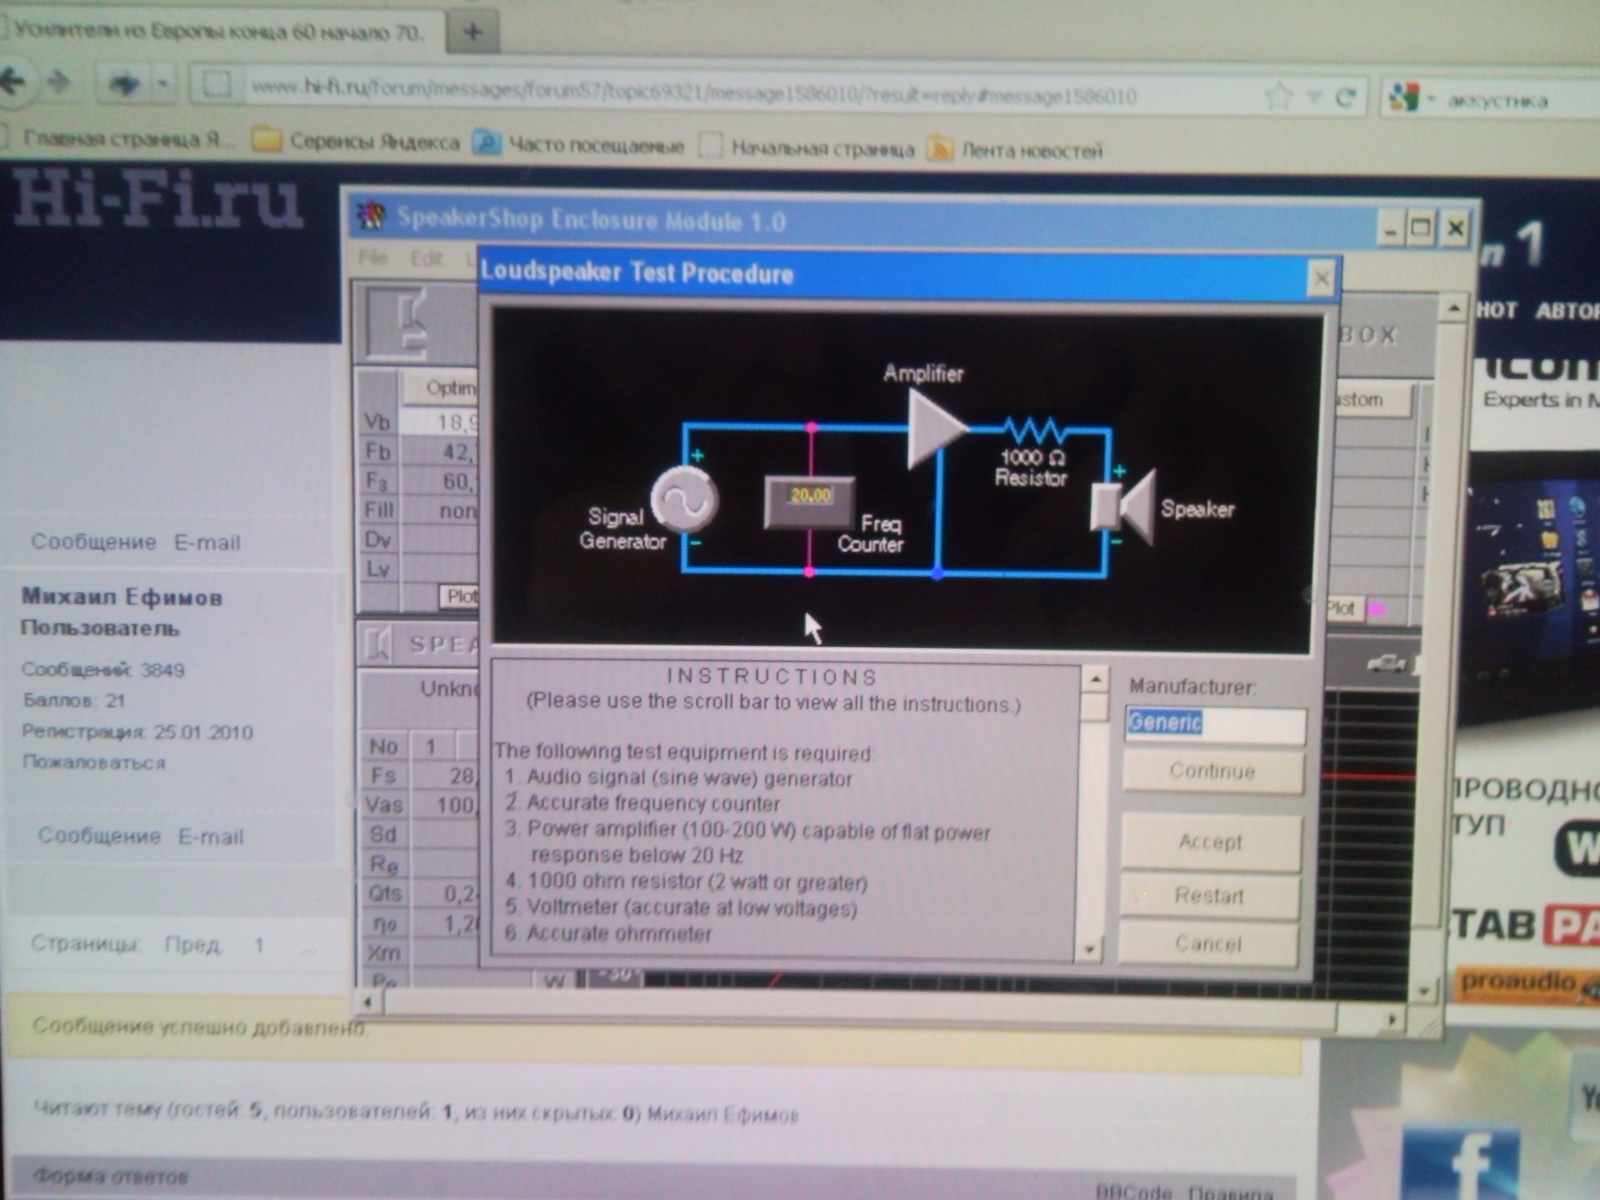The width and height of the screenshot is (1600, 1200).
Task: Click the page reload icon in address bar
Action: (x=1346, y=97)
